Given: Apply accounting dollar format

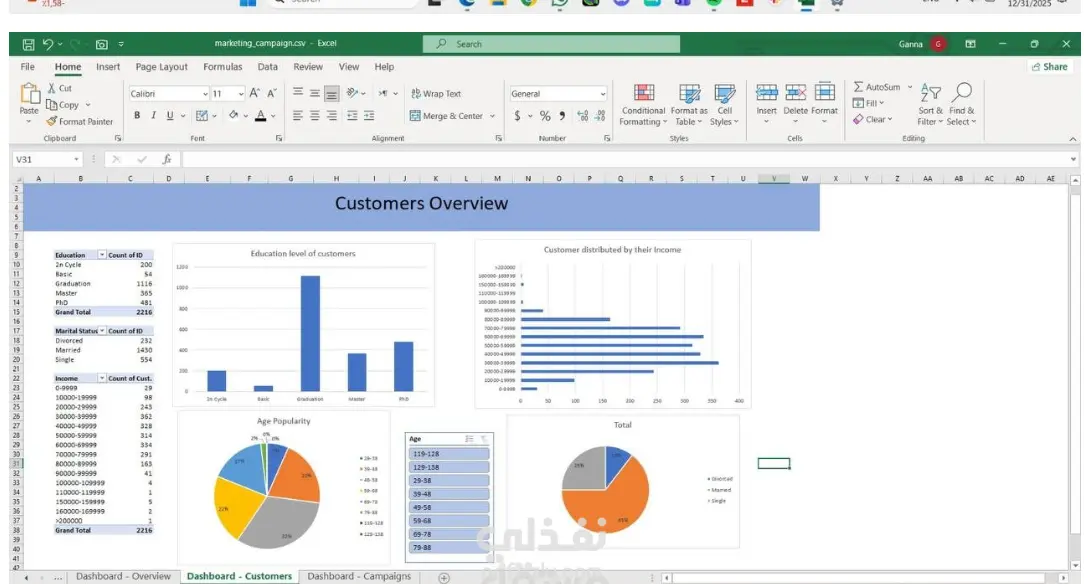Looking at the screenshot, I should (x=517, y=116).
